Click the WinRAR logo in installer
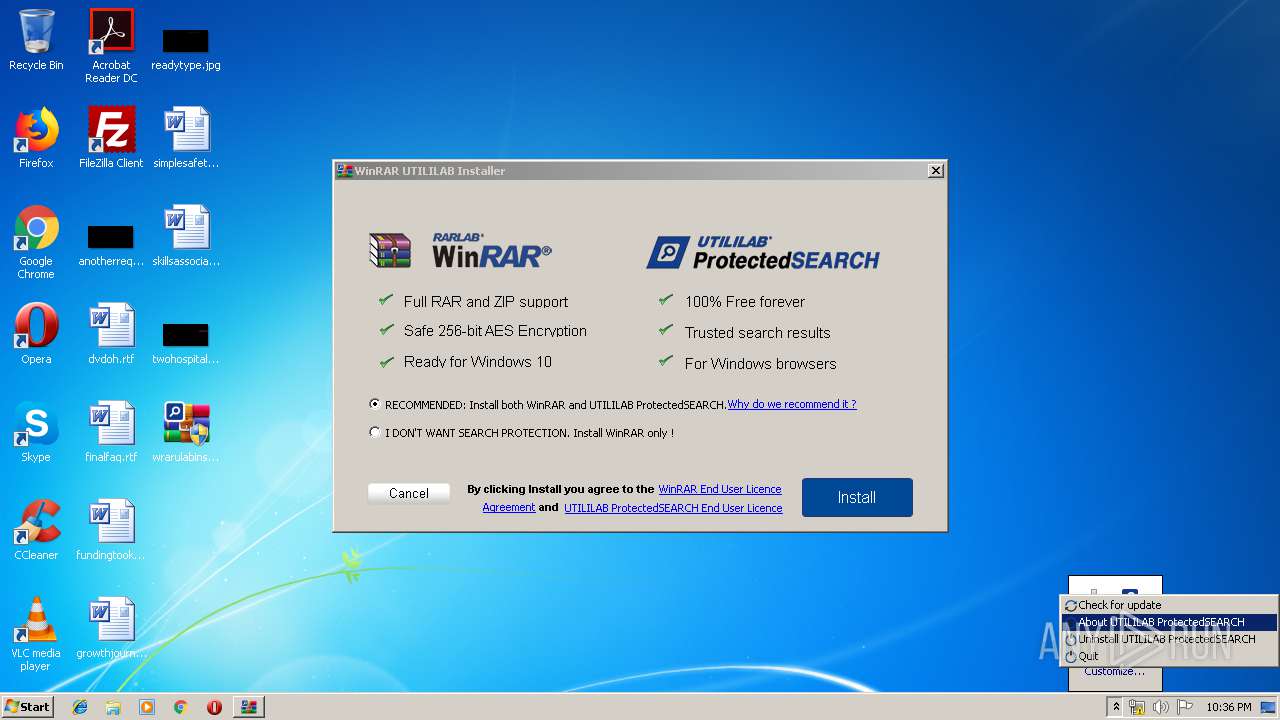1280x720 pixels. [x=460, y=250]
